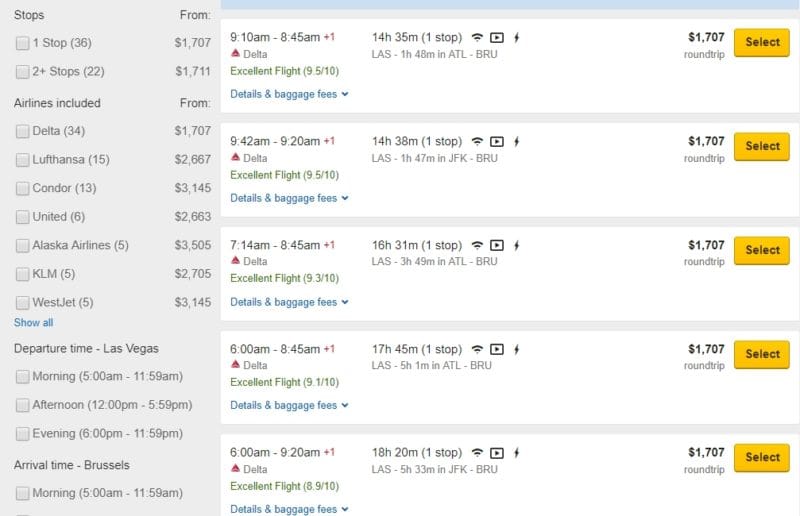Select the 9:10am Delta flight
This screenshot has width=800, height=516.
pyautogui.click(x=761, y=42)
